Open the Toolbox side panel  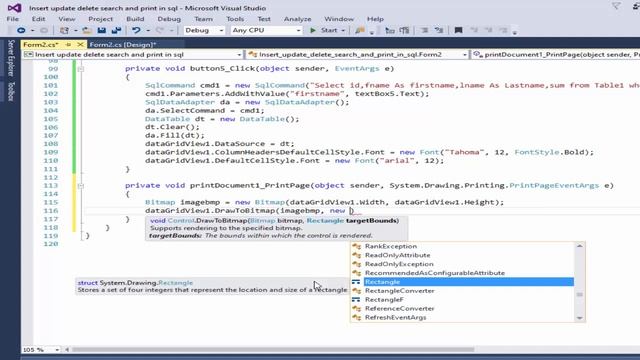[x=11, y=91]
